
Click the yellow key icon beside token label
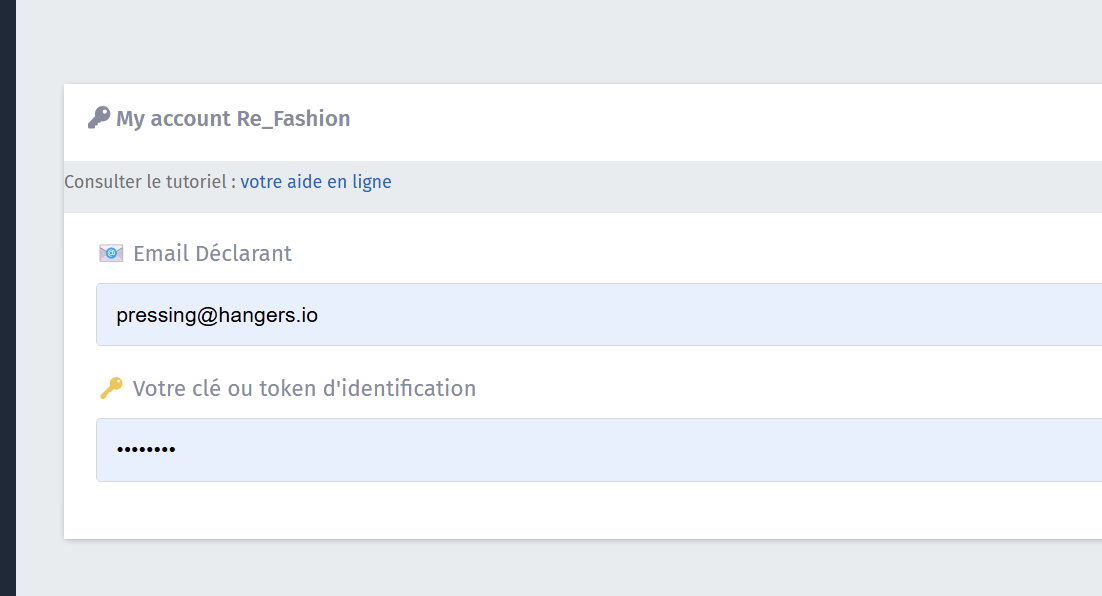pos(111,388)
